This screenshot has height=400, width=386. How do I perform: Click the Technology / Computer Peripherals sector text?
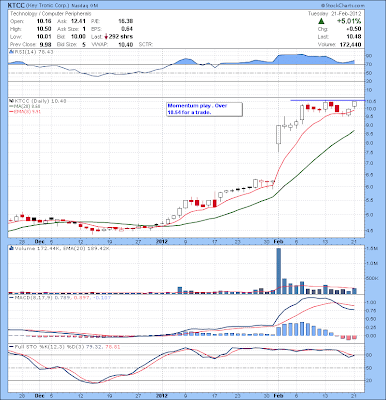(x=50, y=14)
